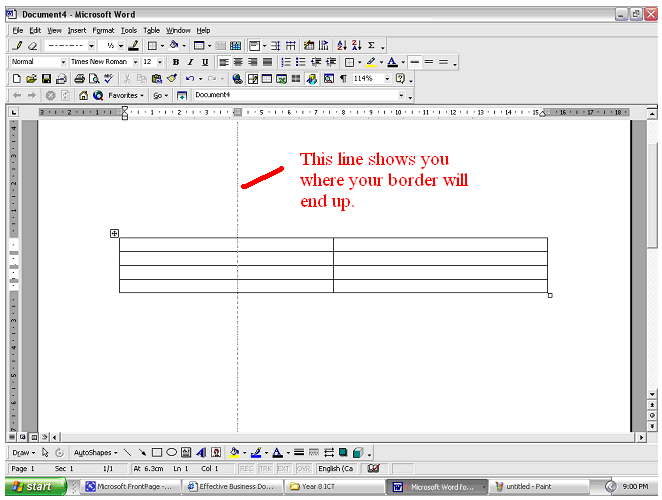
Task: Toggle Bold formatting
Action: [176, 62]
